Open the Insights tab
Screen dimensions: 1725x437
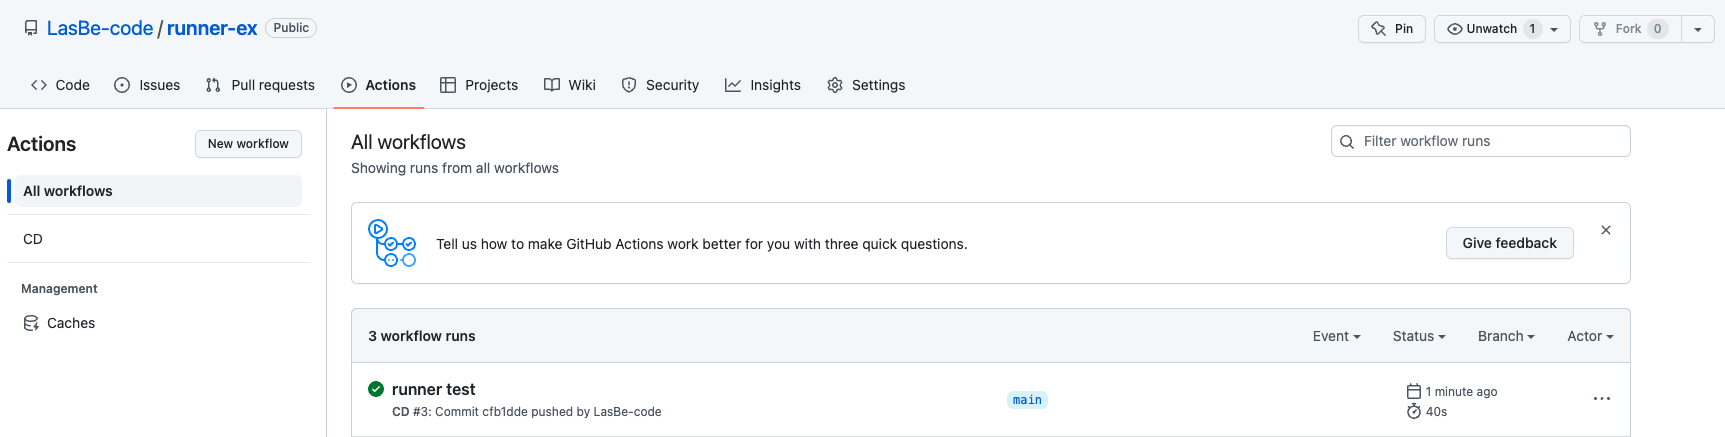click(763, 85)
